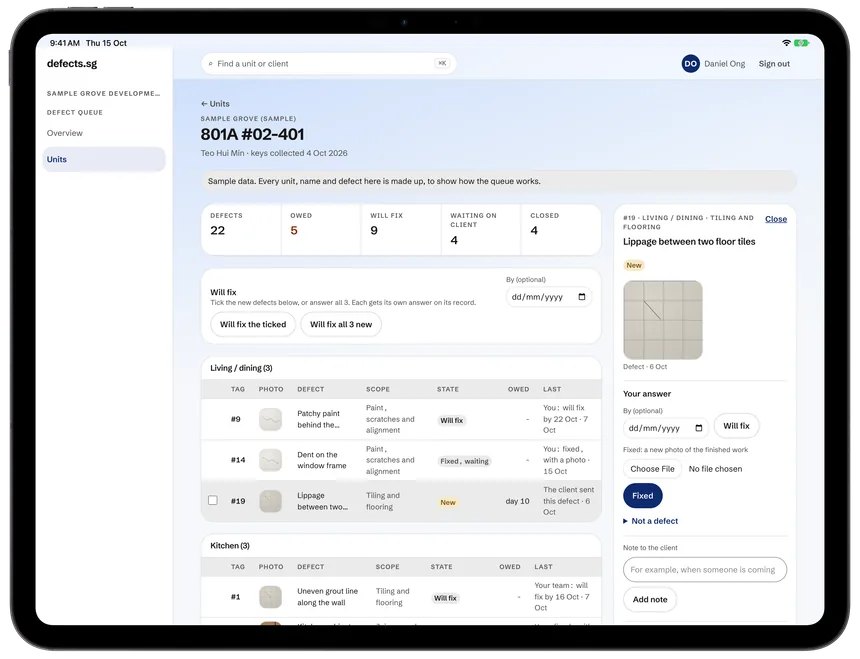Screen dimensions: 860x659
Task: Click the Fixed, waiting state badge
Action: pos(465,461)
